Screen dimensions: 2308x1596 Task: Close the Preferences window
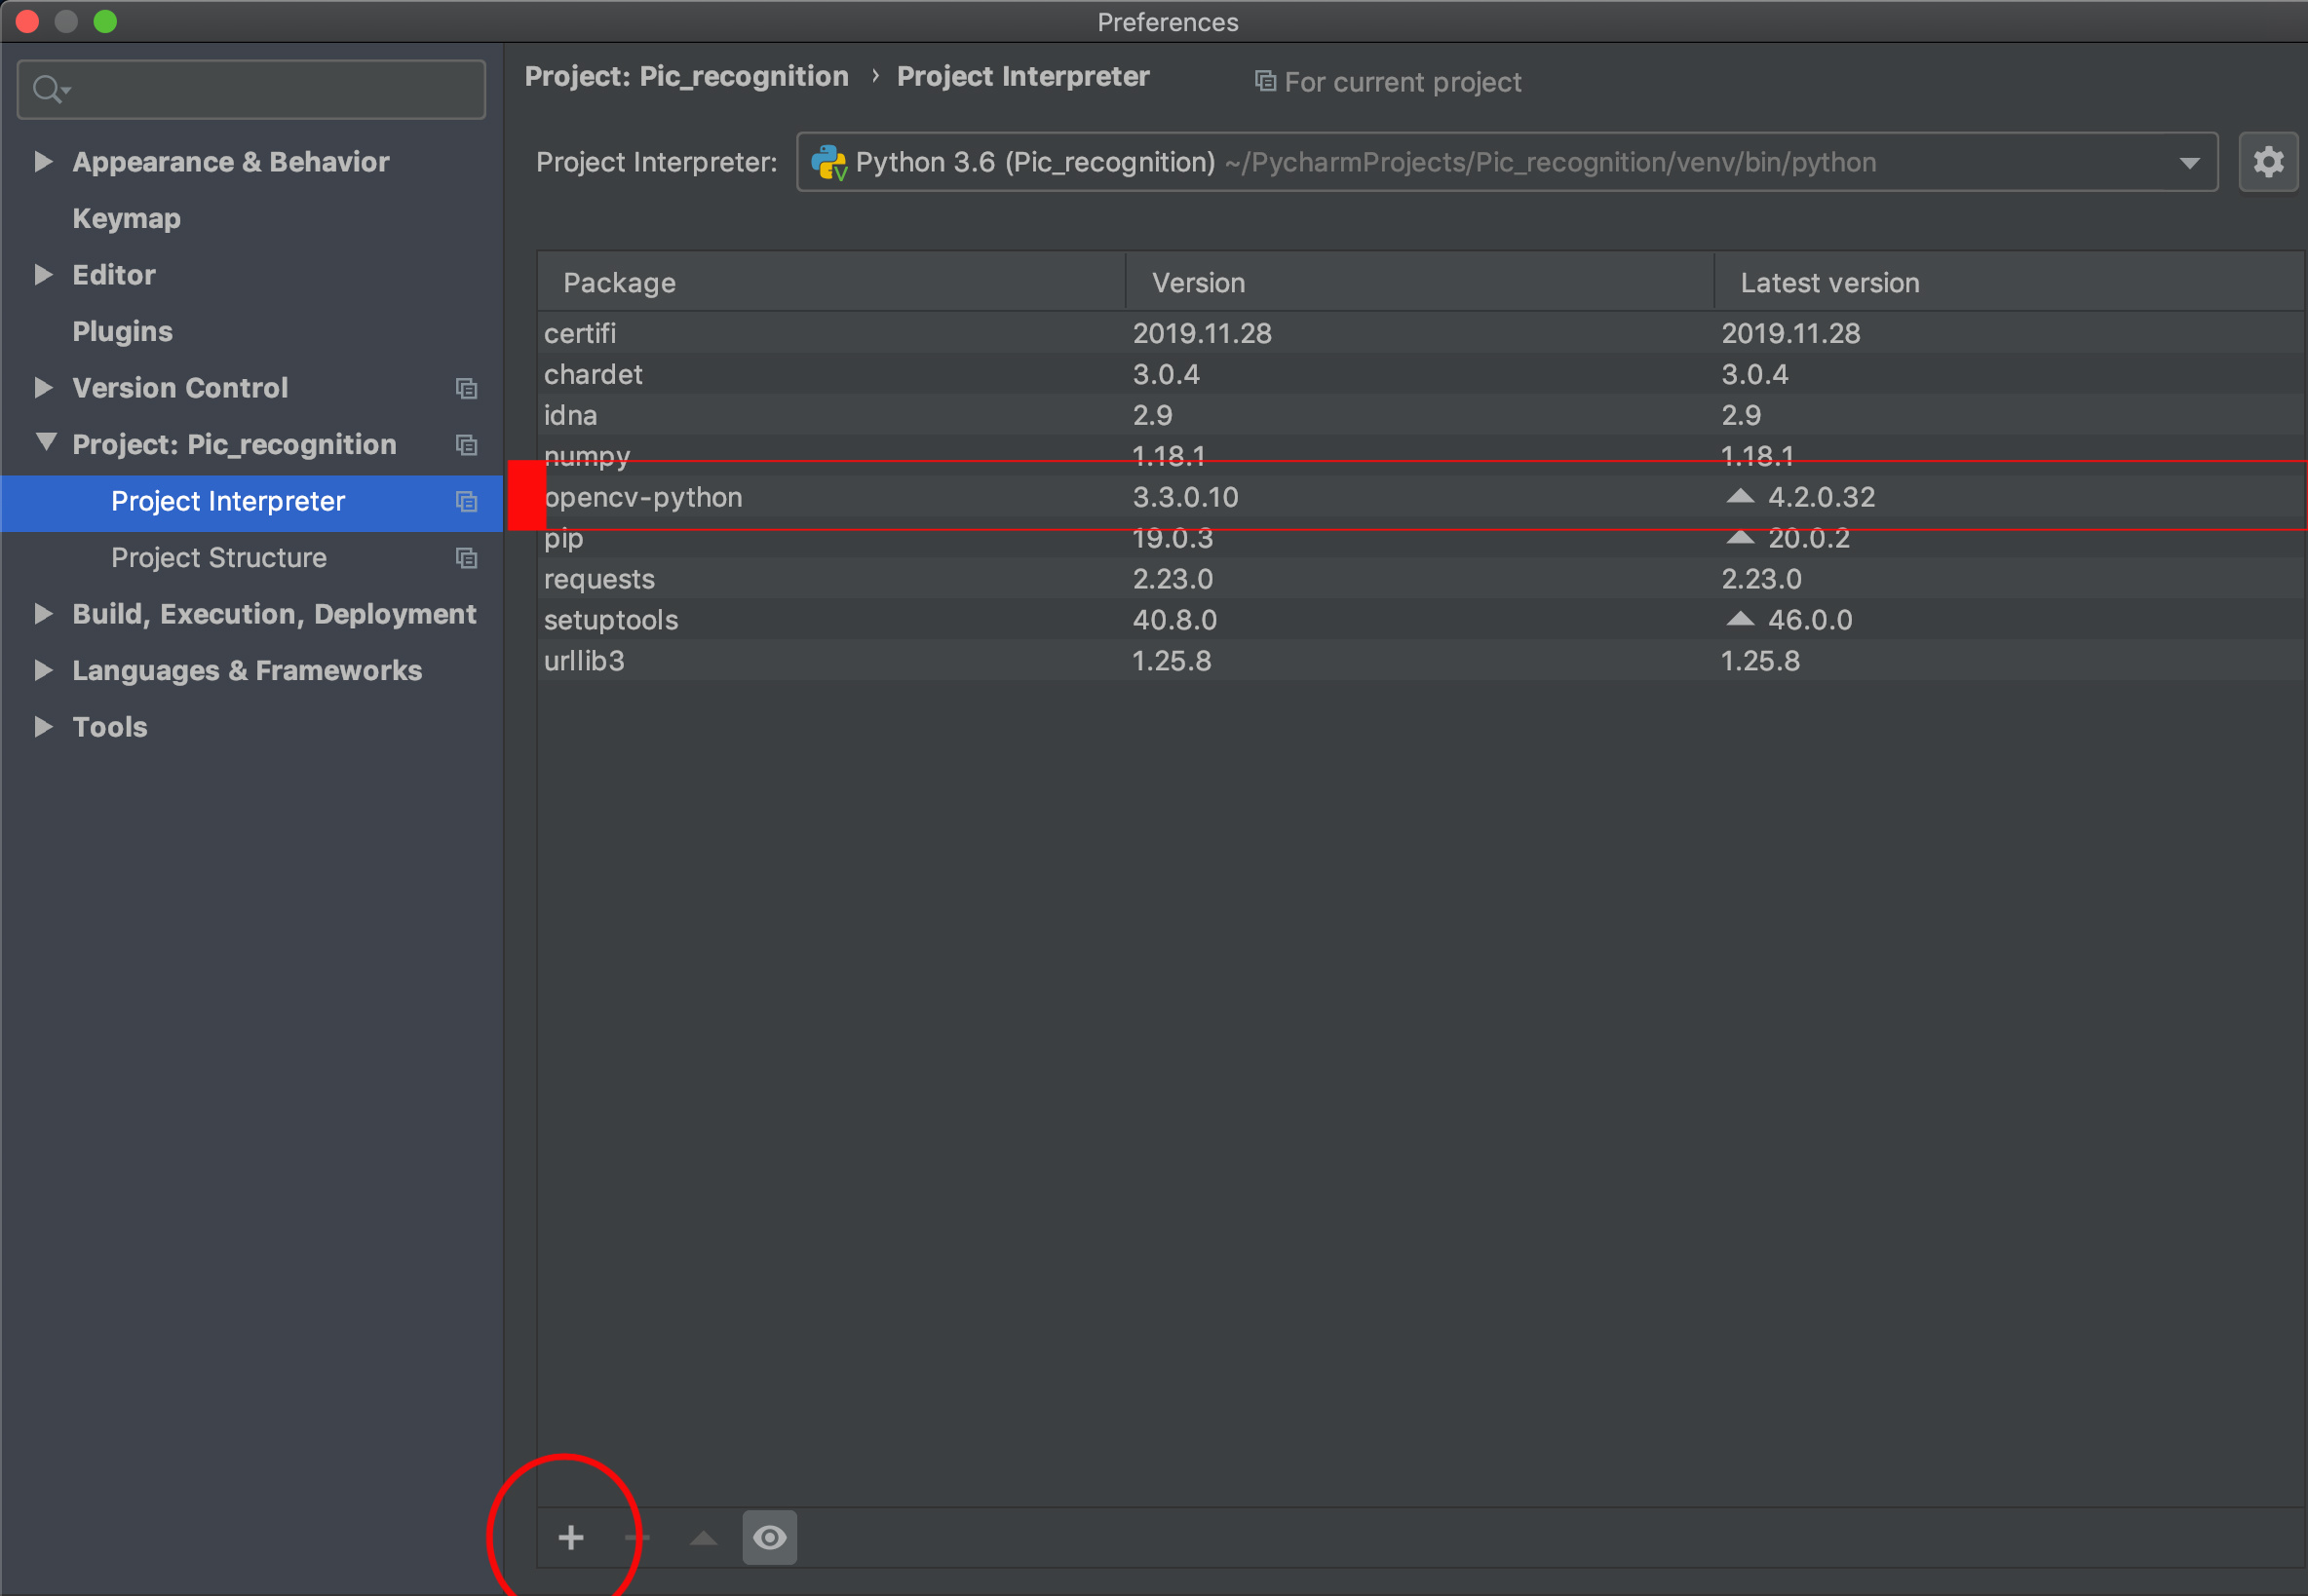pos(27,21)
